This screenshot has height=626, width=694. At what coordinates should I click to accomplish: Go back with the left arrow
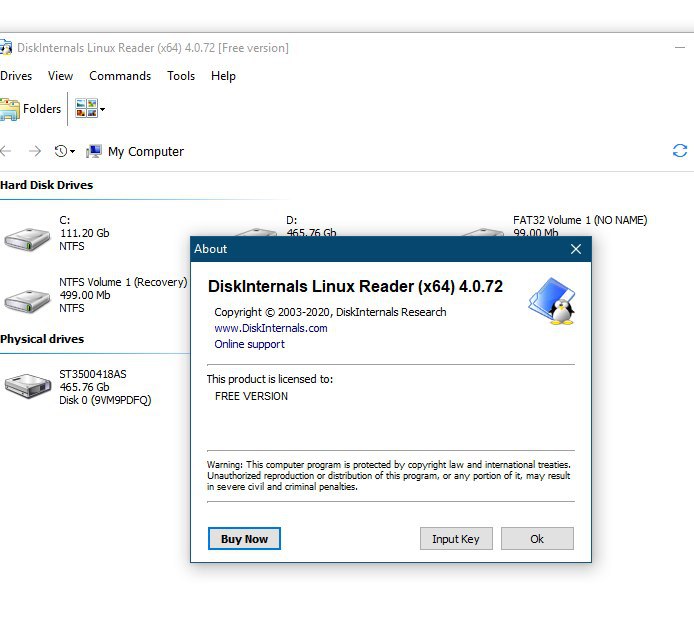pos(6,151)
